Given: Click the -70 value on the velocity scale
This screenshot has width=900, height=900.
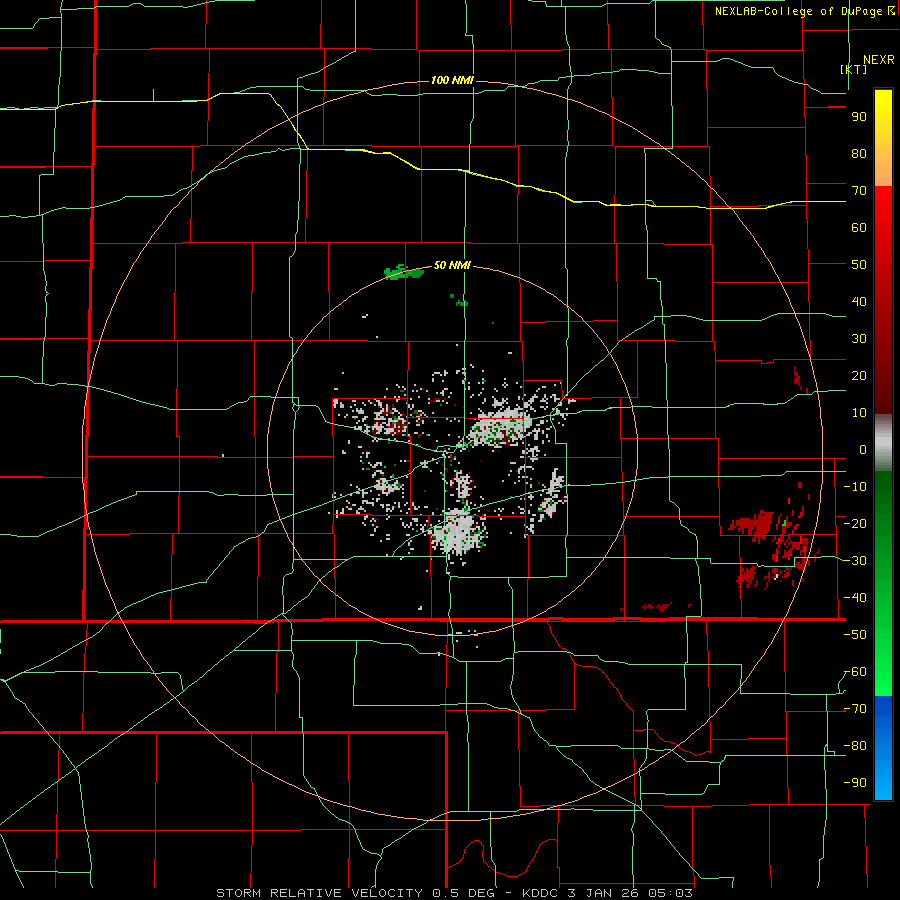Looking at the screenshot, I should [x=855, y=709].
